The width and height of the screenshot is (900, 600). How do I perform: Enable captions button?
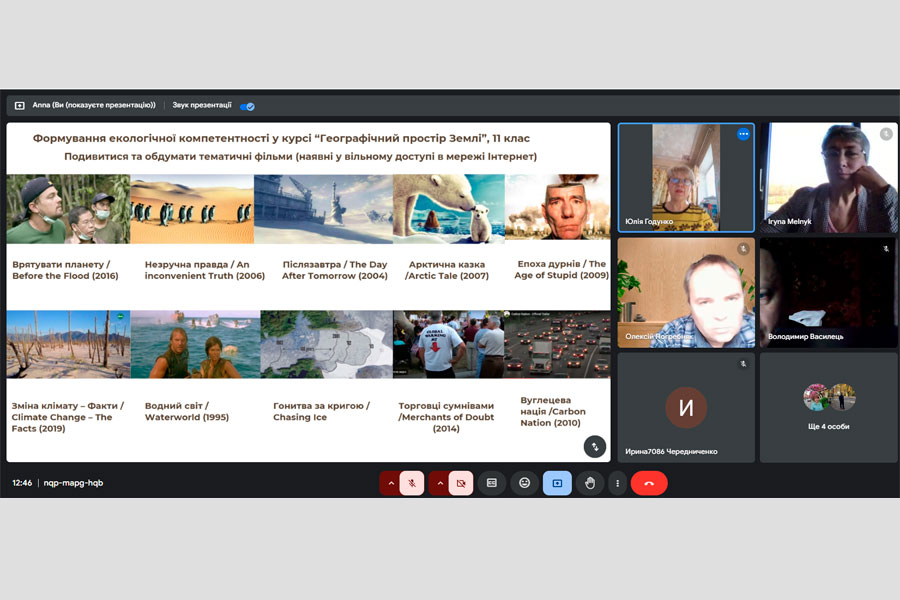click(x=492, y=483)
